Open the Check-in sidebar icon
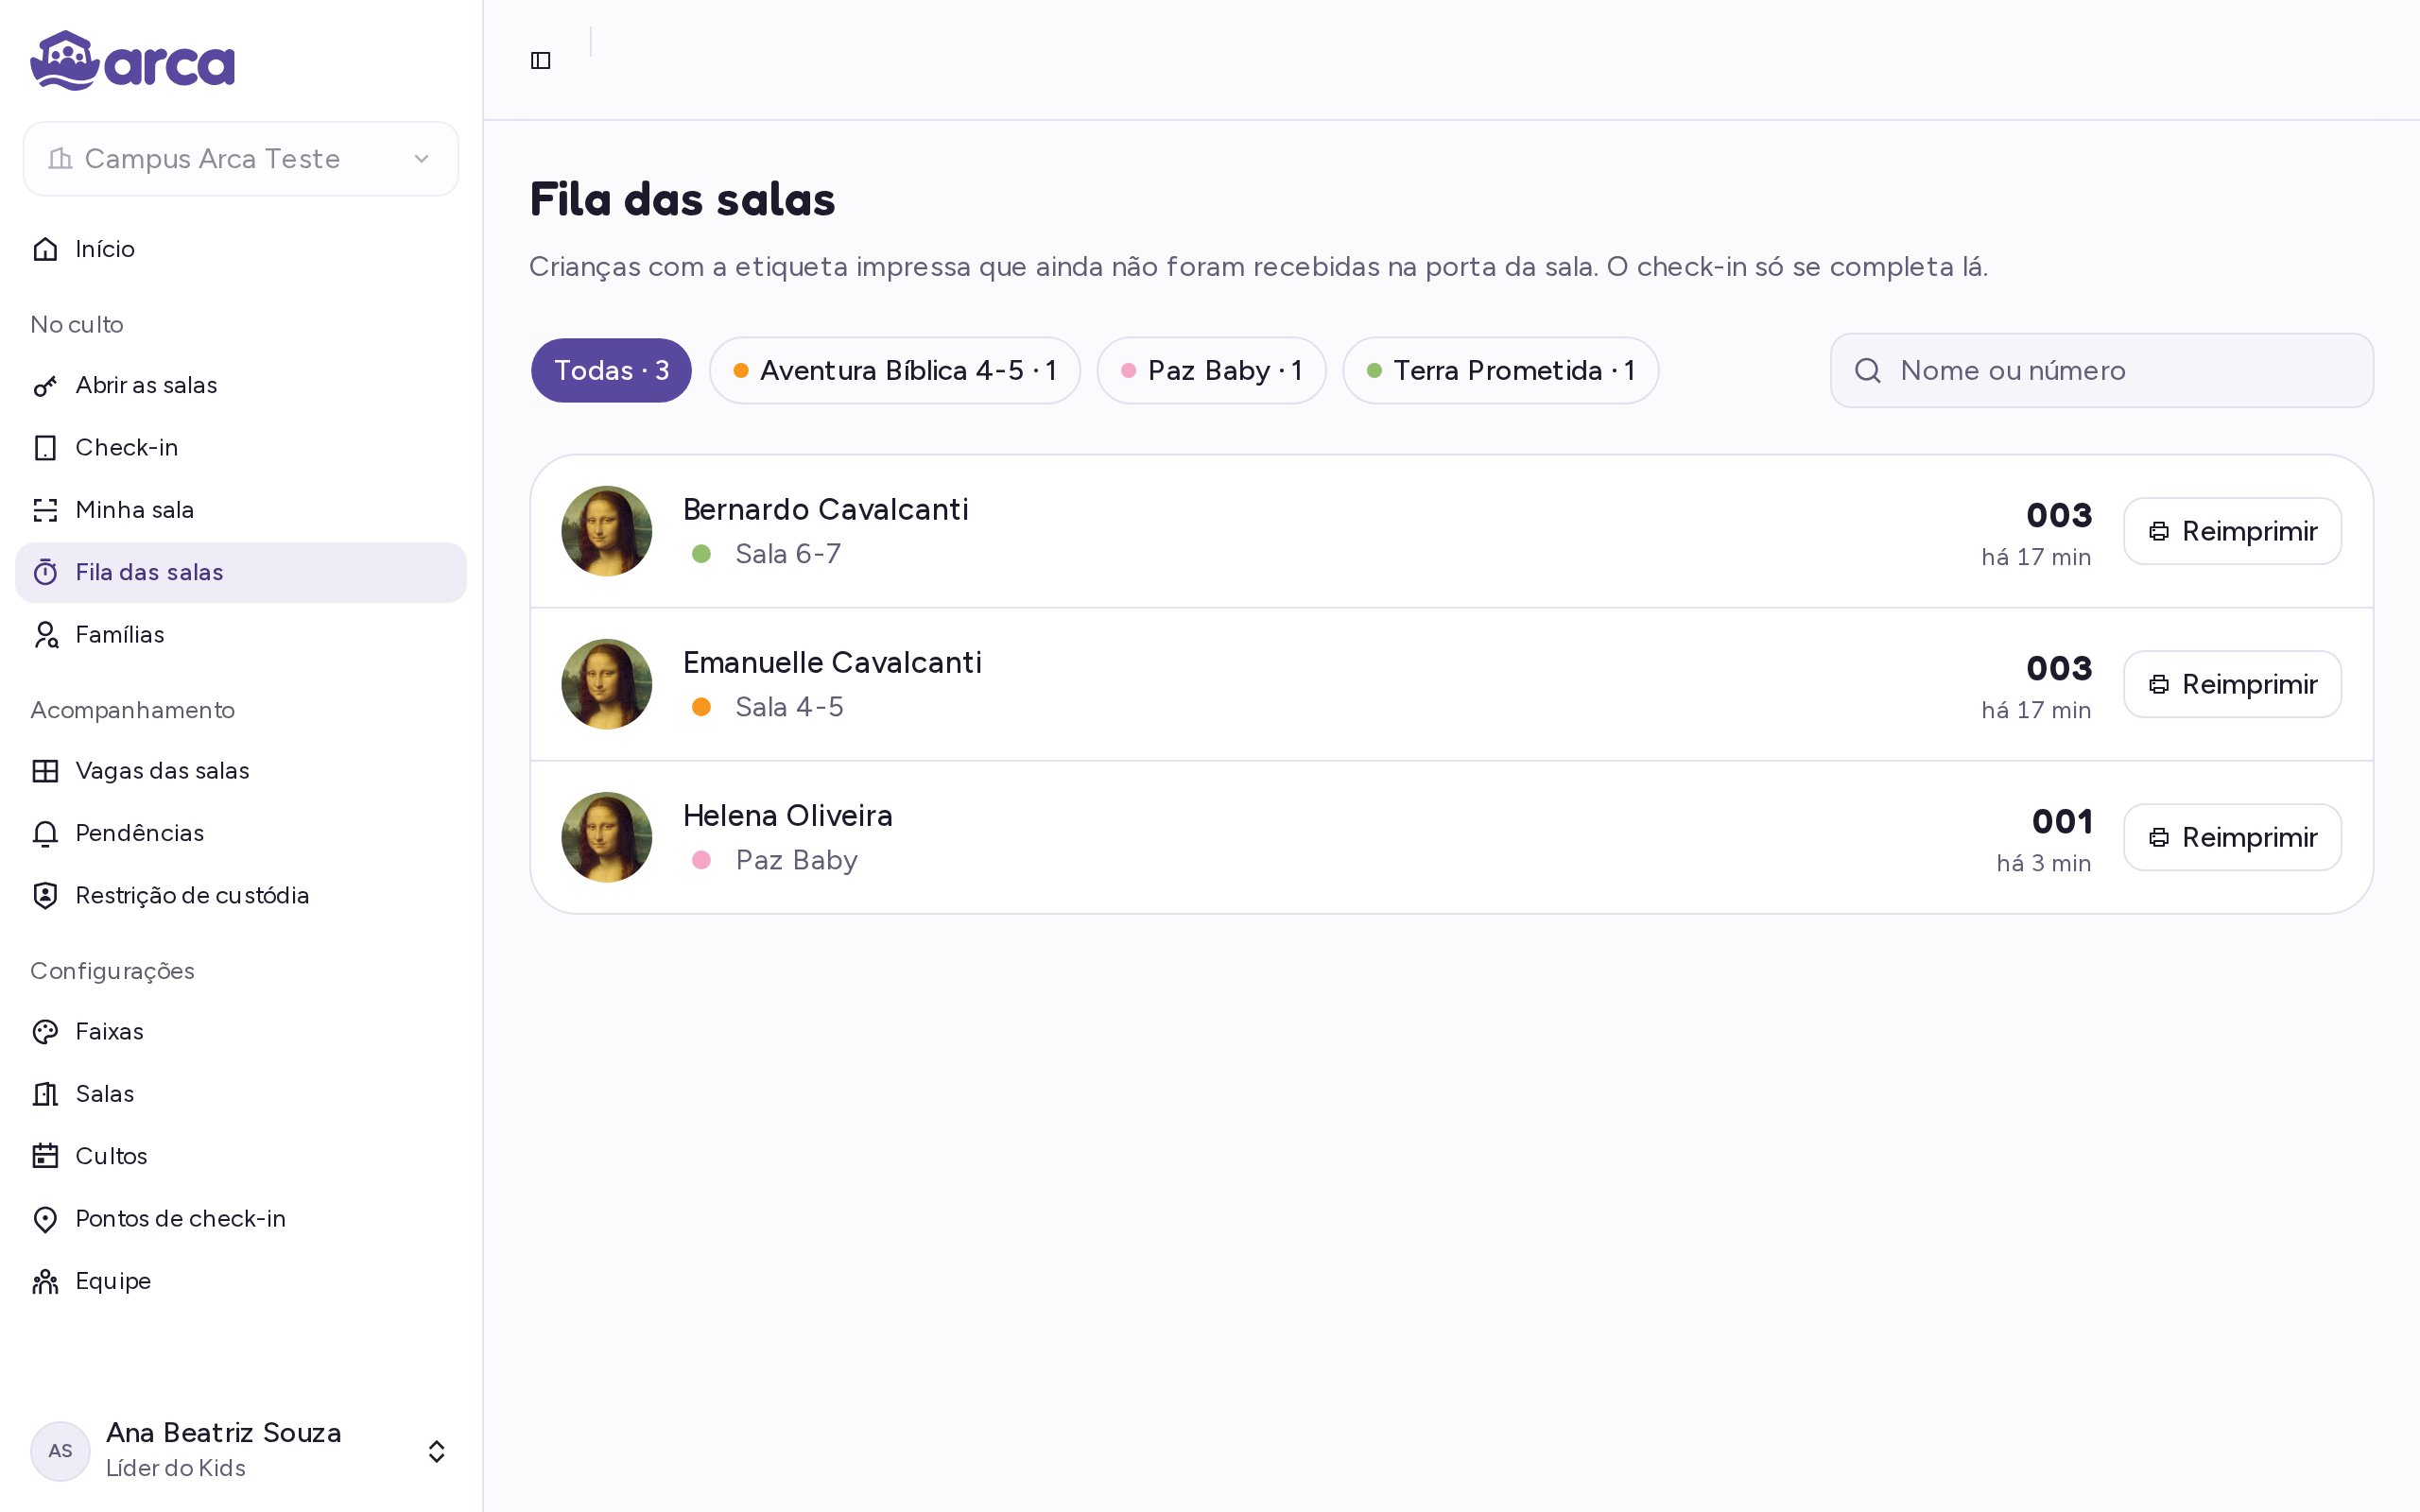Image resolution: width=2420 pixels, height=1512 pixels. [x=45, y=448]
